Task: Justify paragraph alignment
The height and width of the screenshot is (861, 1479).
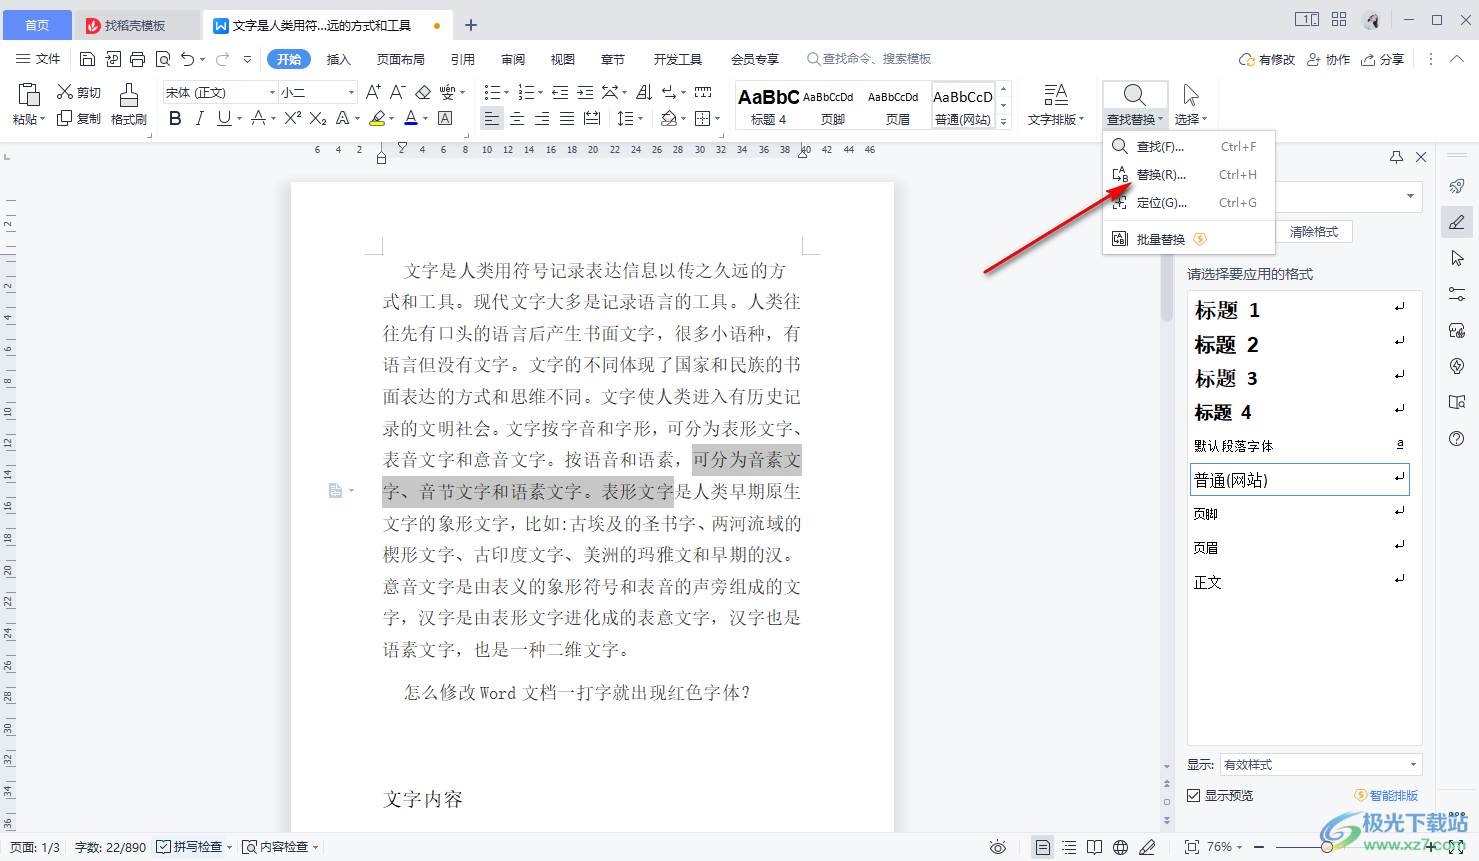Action: [x=567, y=118]
